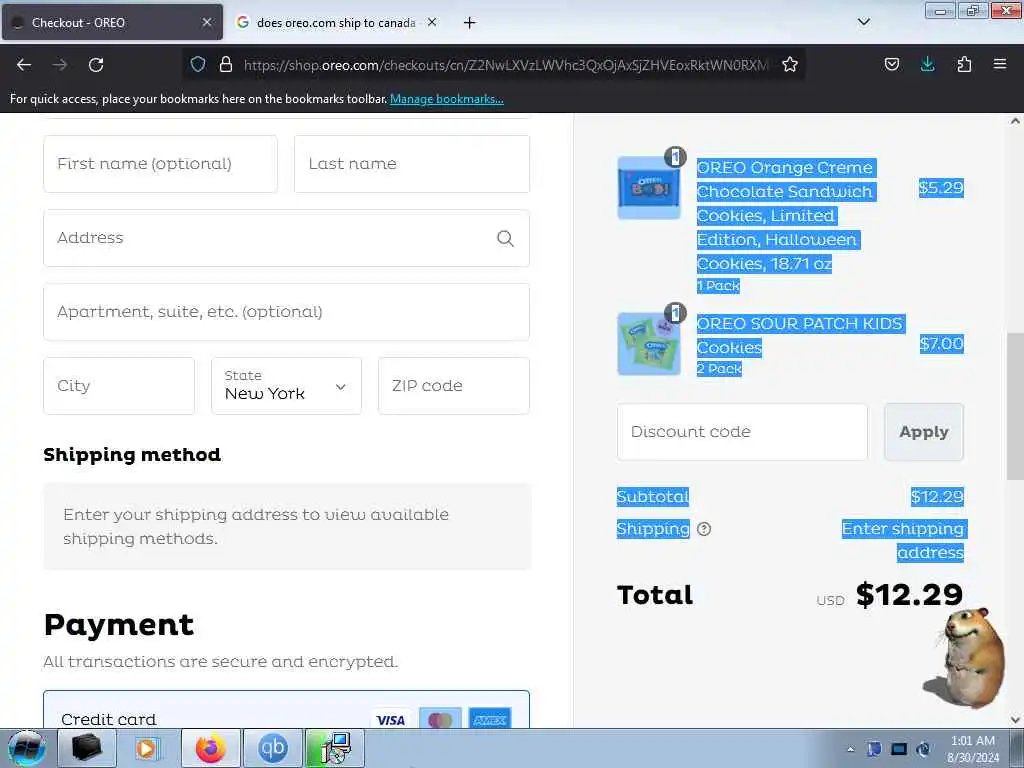The width and height of the screenshot is (1024, 768).
Task: Expand the list all tabs chevron
Action: click(x=863, y=22)
